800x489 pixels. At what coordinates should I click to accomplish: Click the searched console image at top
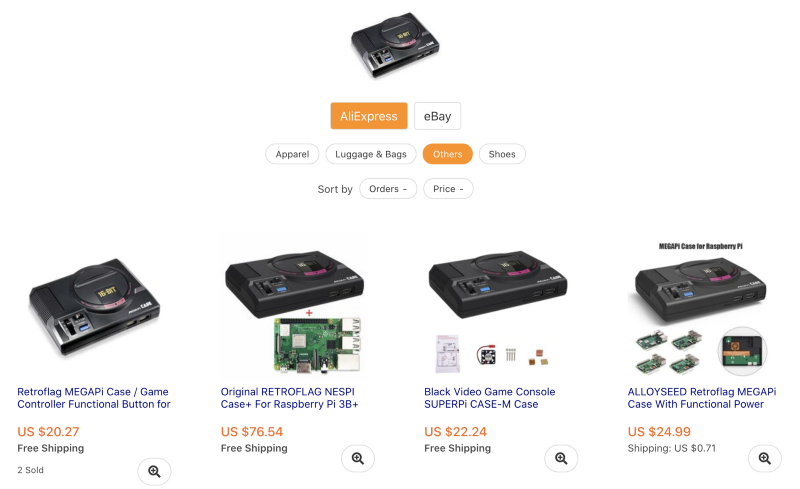click(x=395, y=45)
